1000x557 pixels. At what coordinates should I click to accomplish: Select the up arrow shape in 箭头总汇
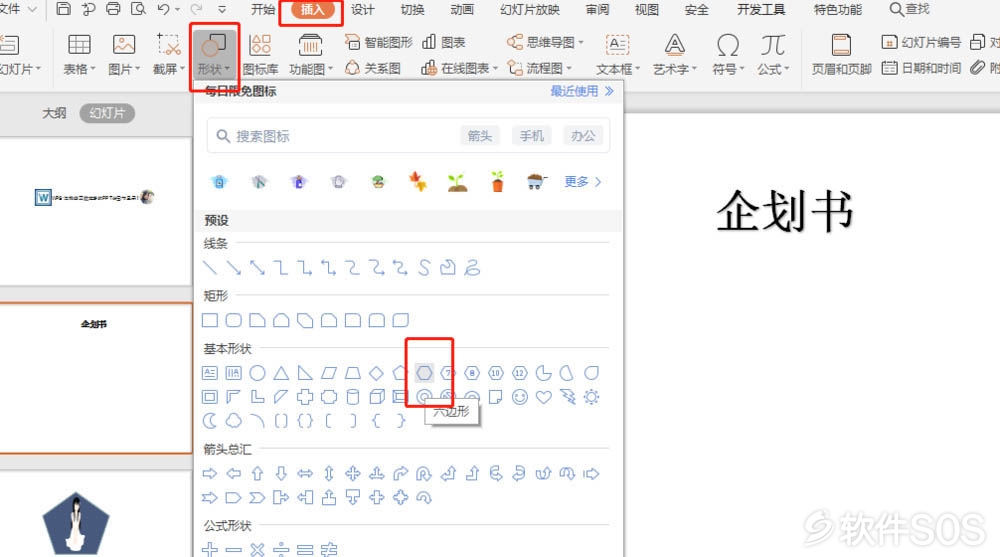258,473
